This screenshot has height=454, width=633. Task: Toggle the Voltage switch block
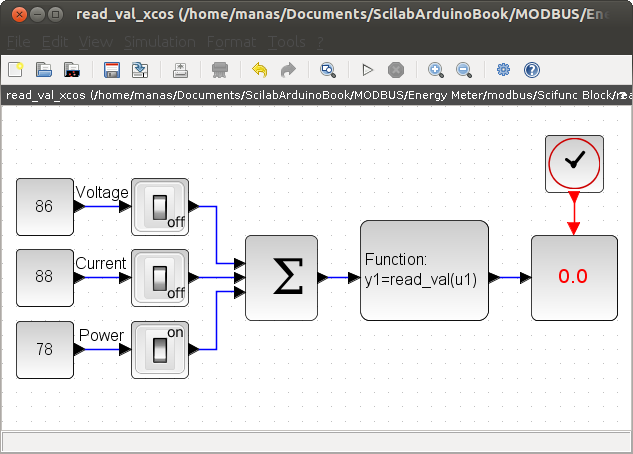pyautogui.click(x=160, y=207)
